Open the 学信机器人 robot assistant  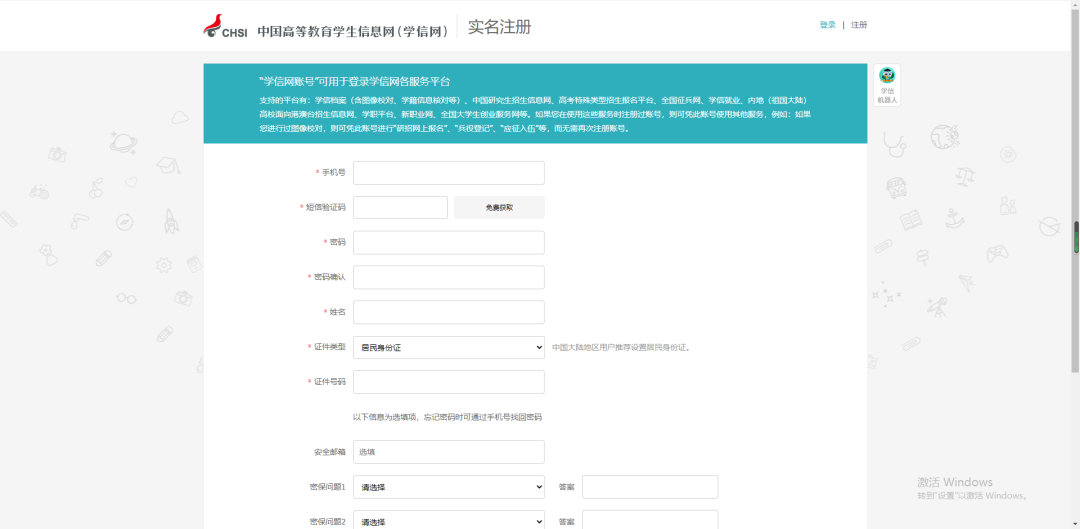(x=886, y=85)
